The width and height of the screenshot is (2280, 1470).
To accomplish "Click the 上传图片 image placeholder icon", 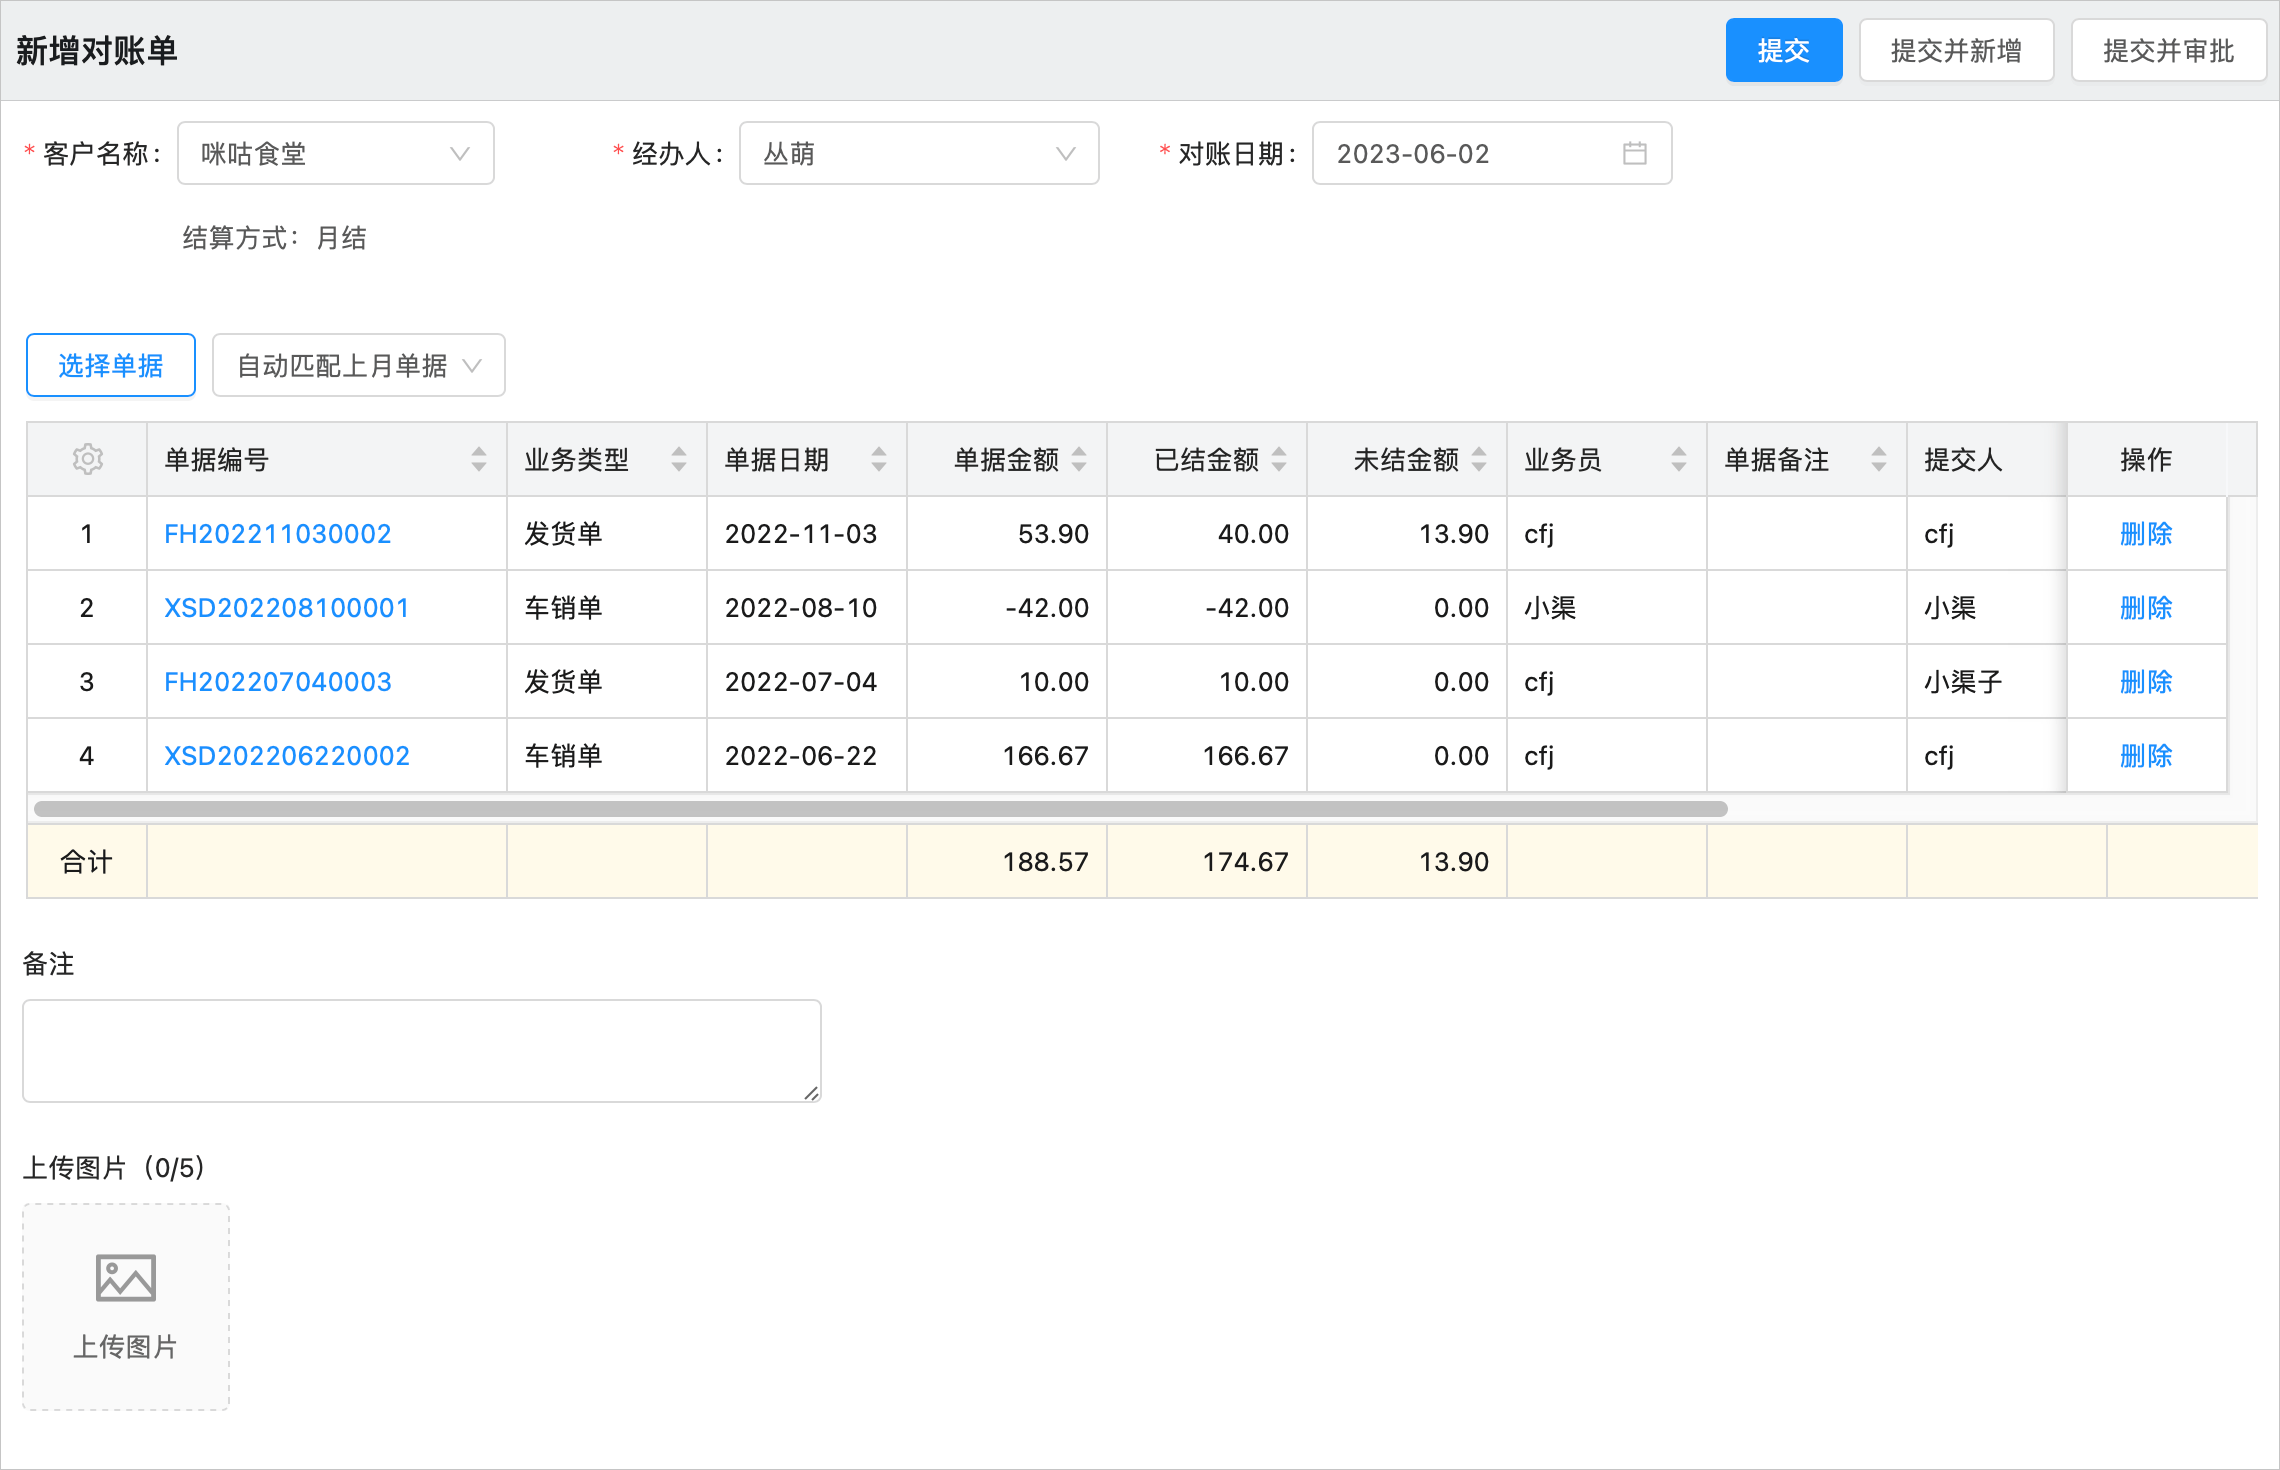I will 126,1278.
